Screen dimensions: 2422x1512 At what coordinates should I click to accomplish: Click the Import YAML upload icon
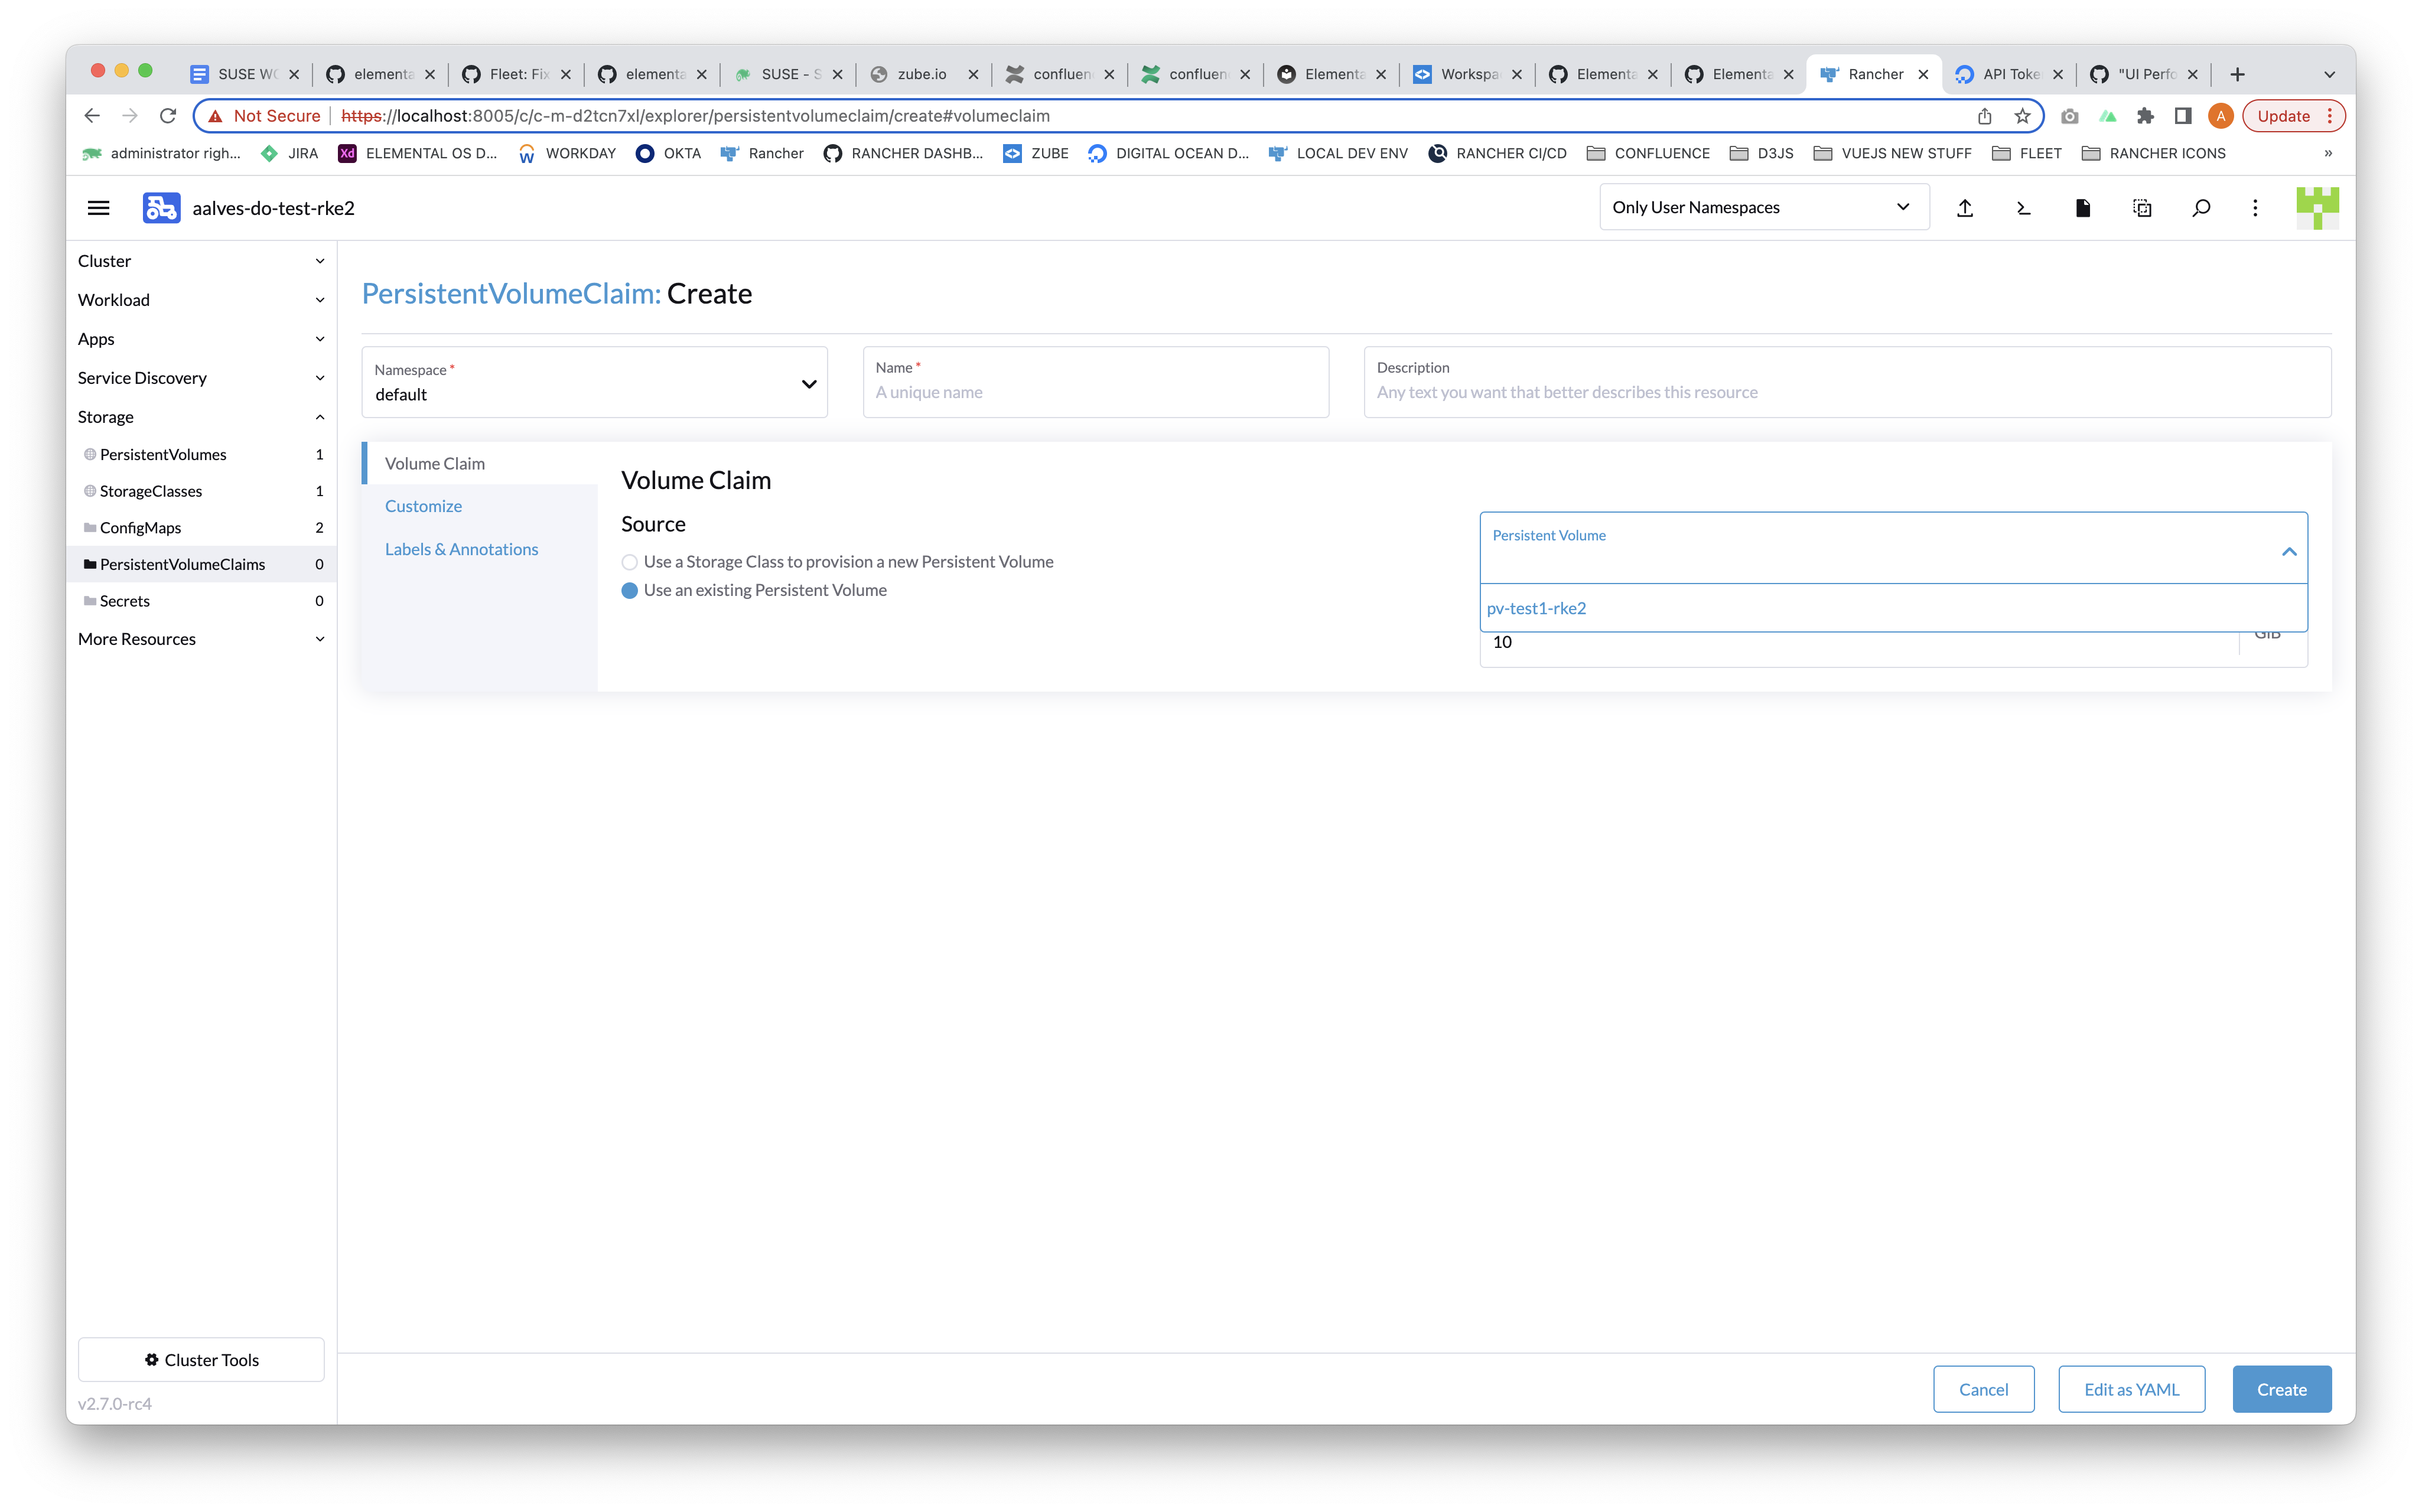click(x=1965, y=208)
